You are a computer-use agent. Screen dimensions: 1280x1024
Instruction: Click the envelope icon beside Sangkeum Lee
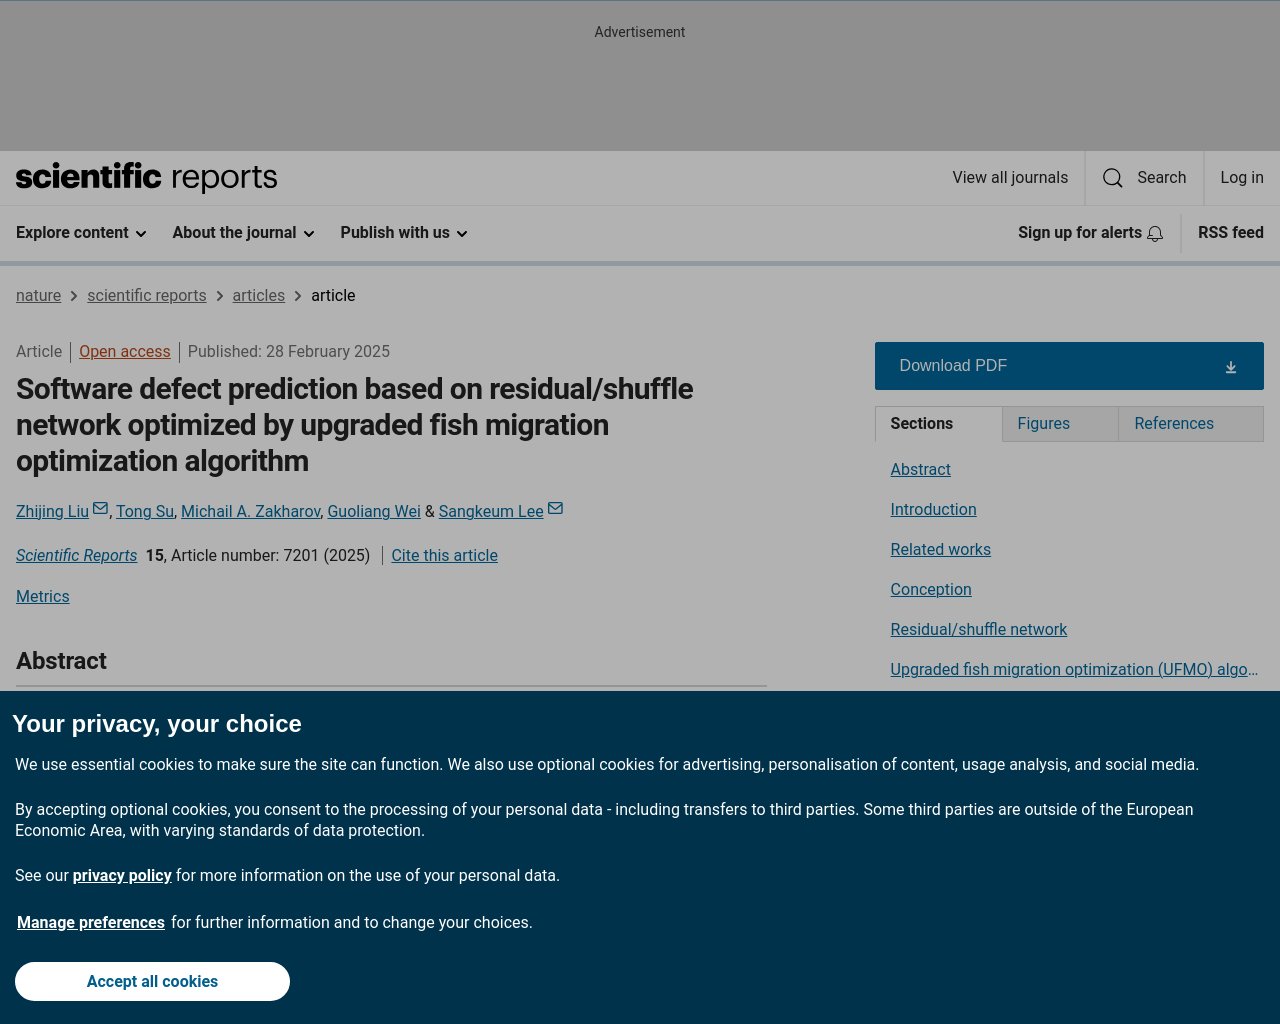tap(555, 509)
